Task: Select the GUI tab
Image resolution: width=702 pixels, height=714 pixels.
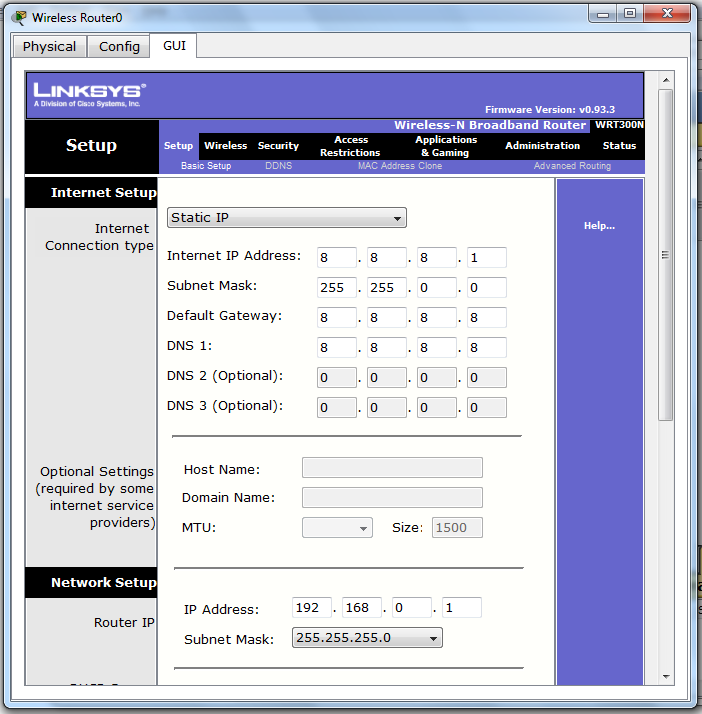Action: pyautogui.click(x=174, y=46)
